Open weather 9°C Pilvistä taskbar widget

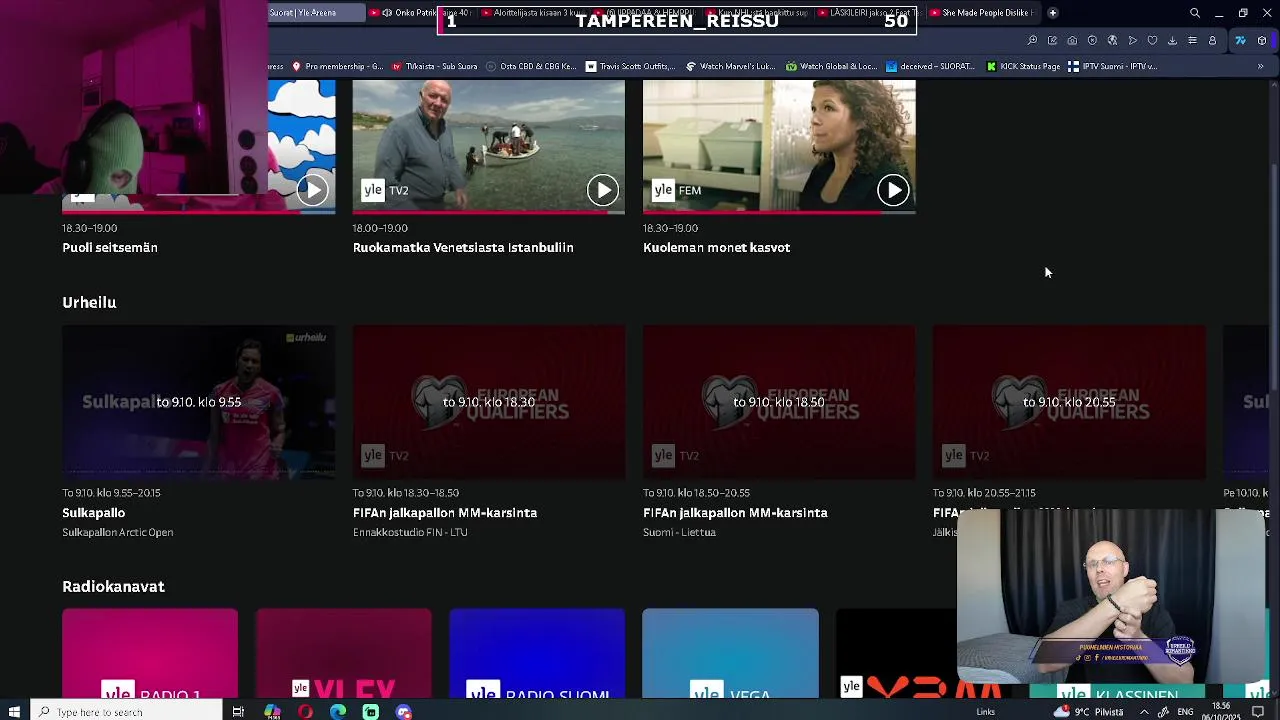[1089, 712]
